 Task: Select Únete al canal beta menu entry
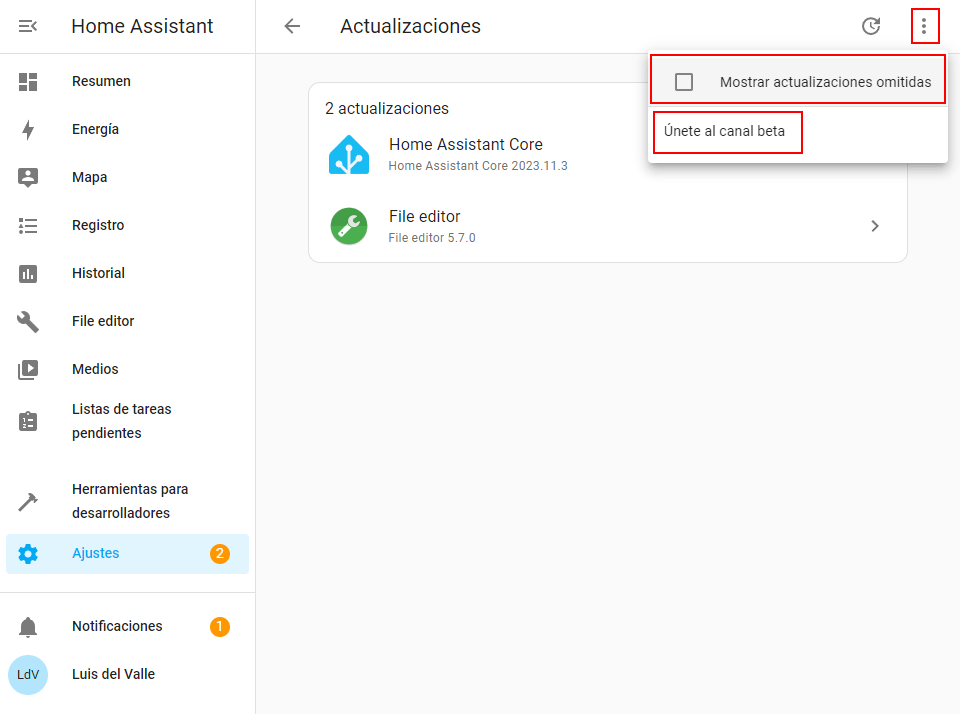tap(725, 131)
